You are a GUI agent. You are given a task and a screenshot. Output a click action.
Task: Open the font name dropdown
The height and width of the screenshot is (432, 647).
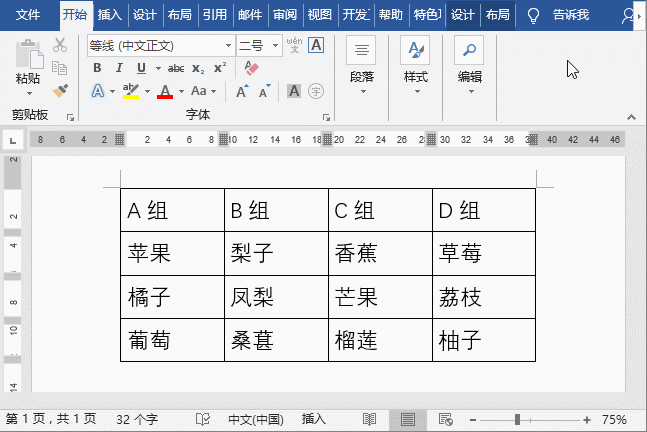(x=160, y=45)
